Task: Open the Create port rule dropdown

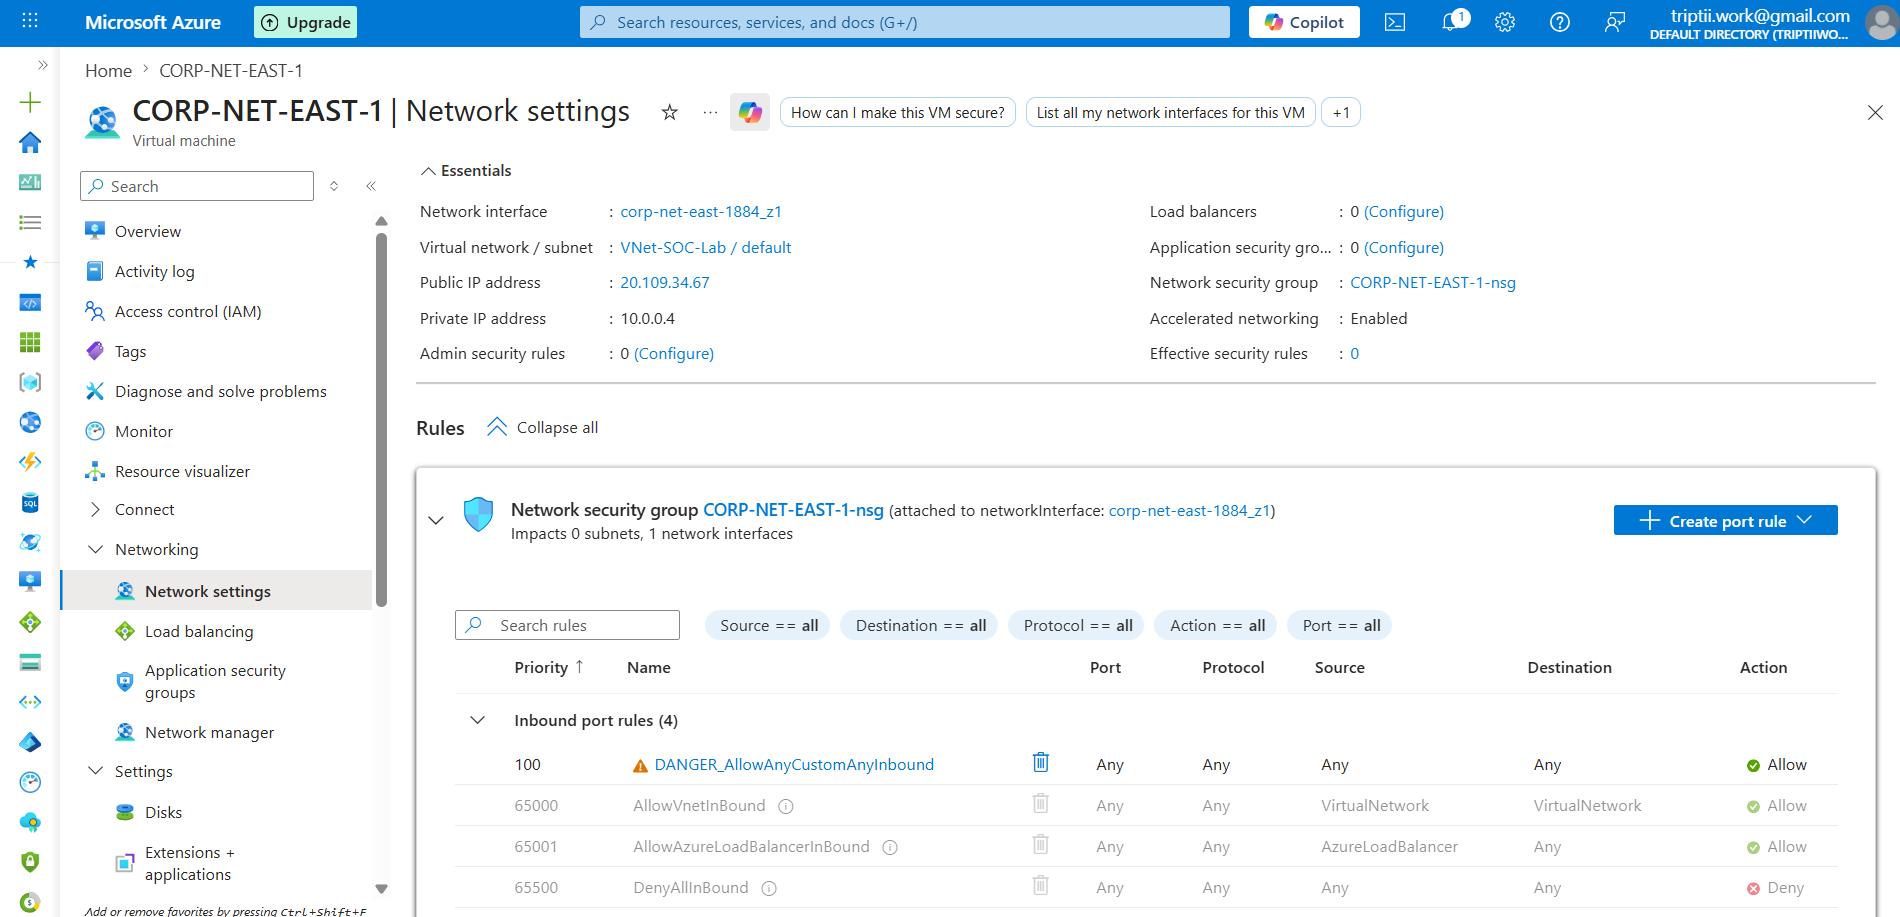Action: (1725, 520)
